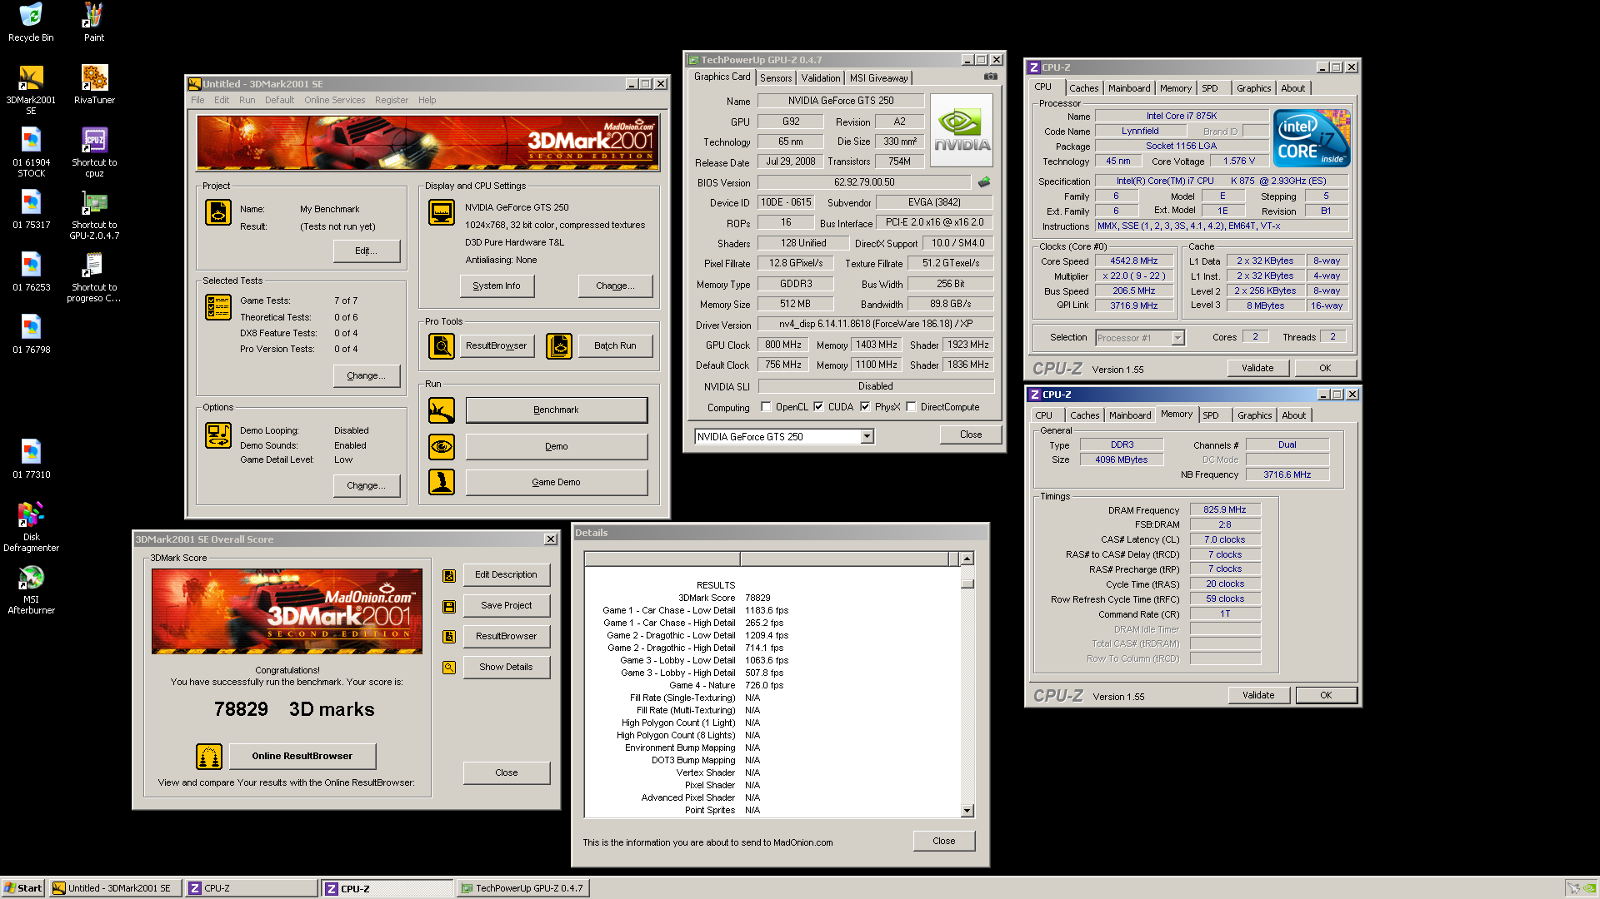The image size is (1600, 899).
Task: Open MSI Afterburner desktop icon
Action: [31, 590]
